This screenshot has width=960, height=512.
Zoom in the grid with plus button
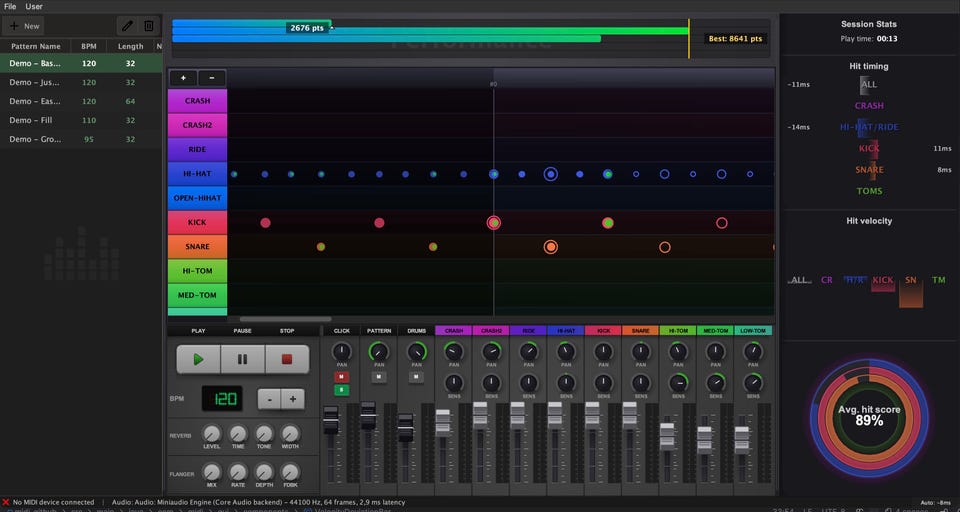click(x=183, y=78)
